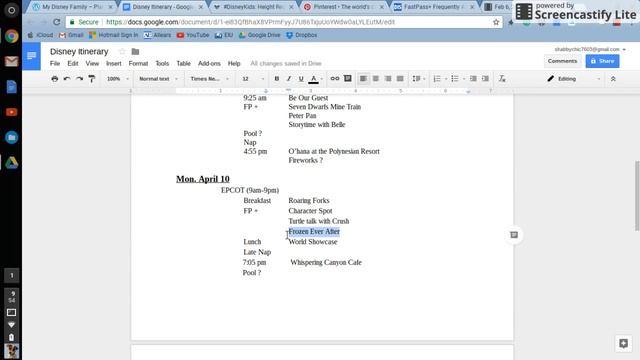The width and height of the screenshot is (640, 360).
Task: Open the line spacing menu
Action: [x=418, y=78]
